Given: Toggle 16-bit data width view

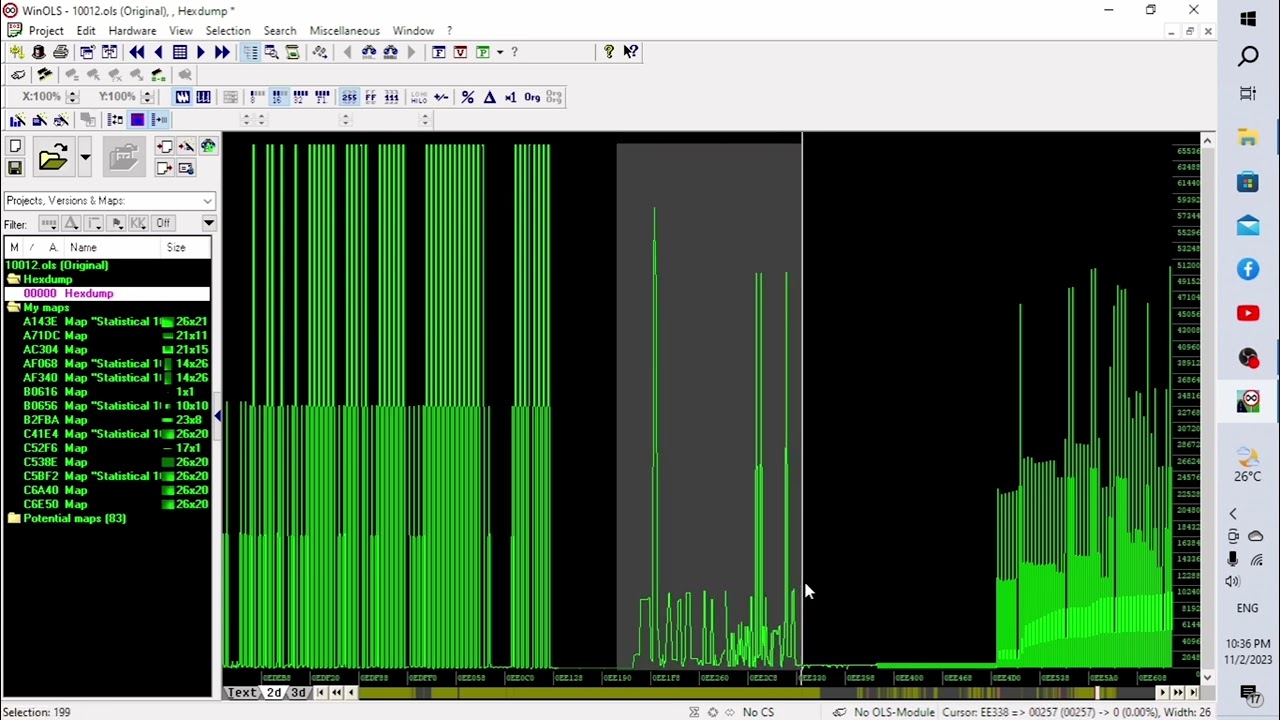Looking at the screenshot, I should point(278,97).
